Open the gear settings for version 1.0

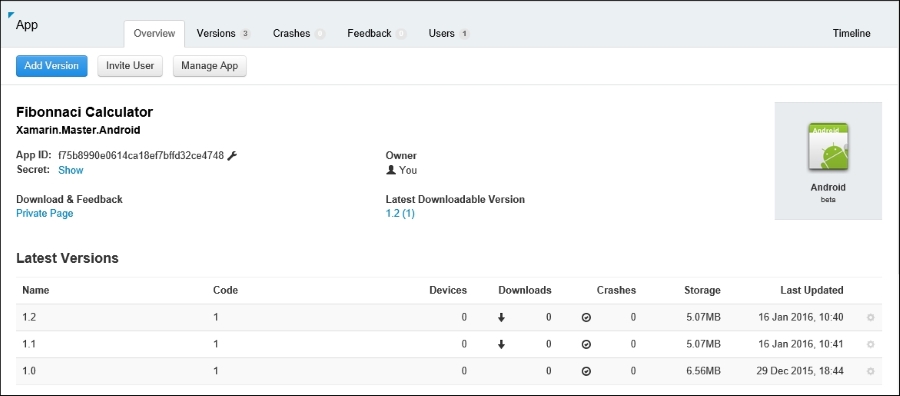point(871,371)
